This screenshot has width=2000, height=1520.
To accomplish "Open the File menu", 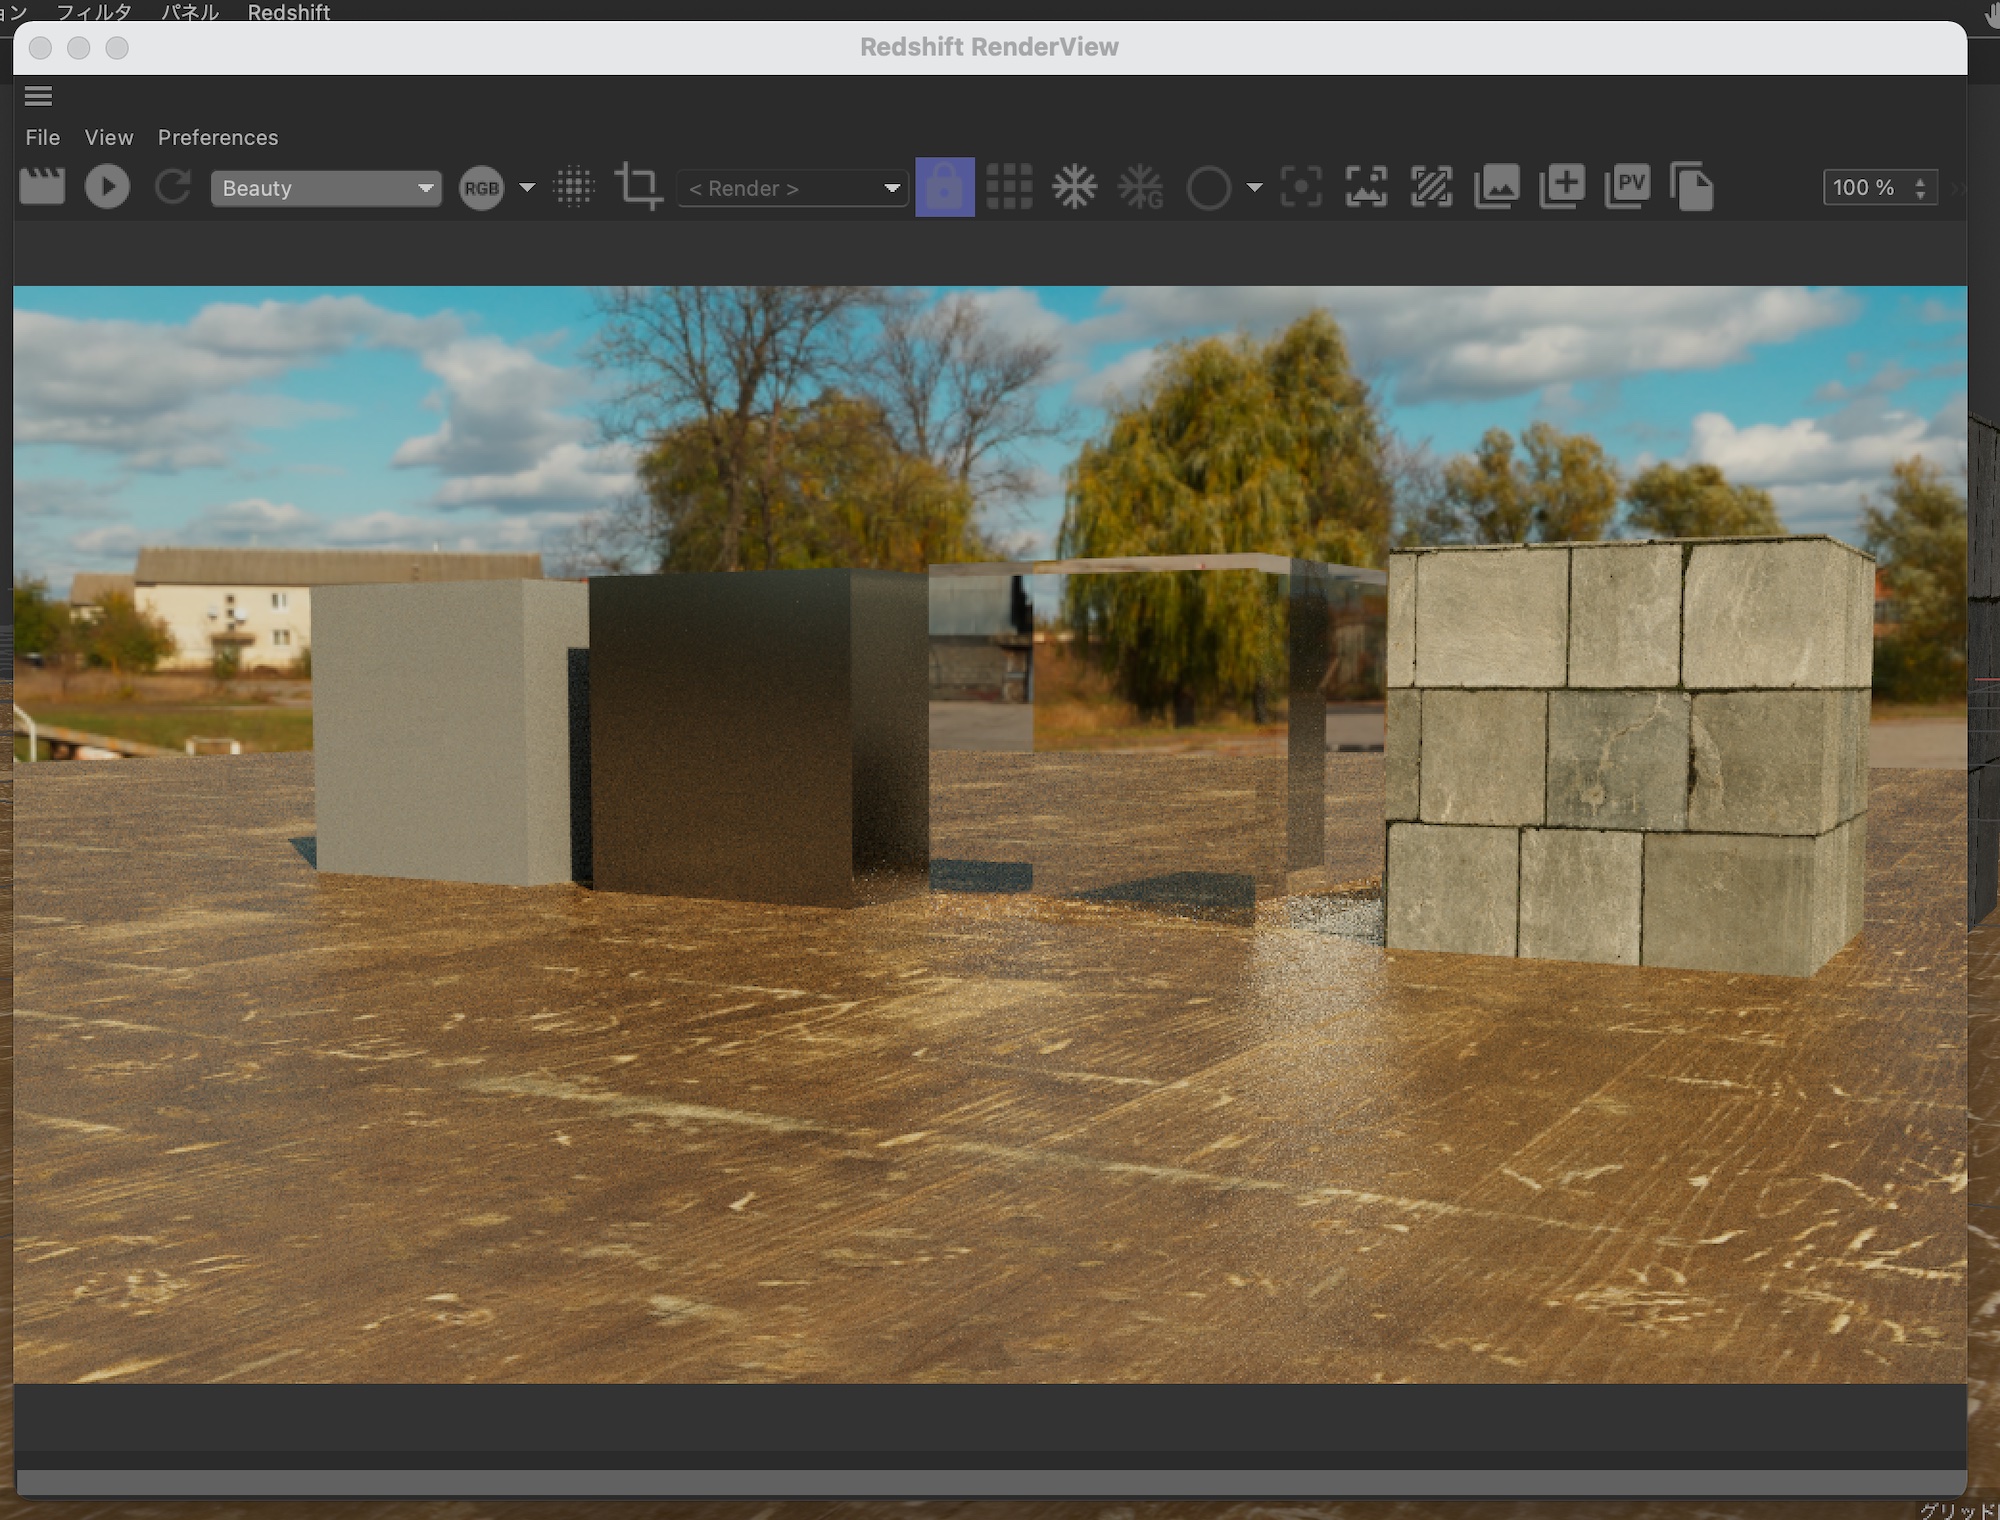I will (43, 137).
